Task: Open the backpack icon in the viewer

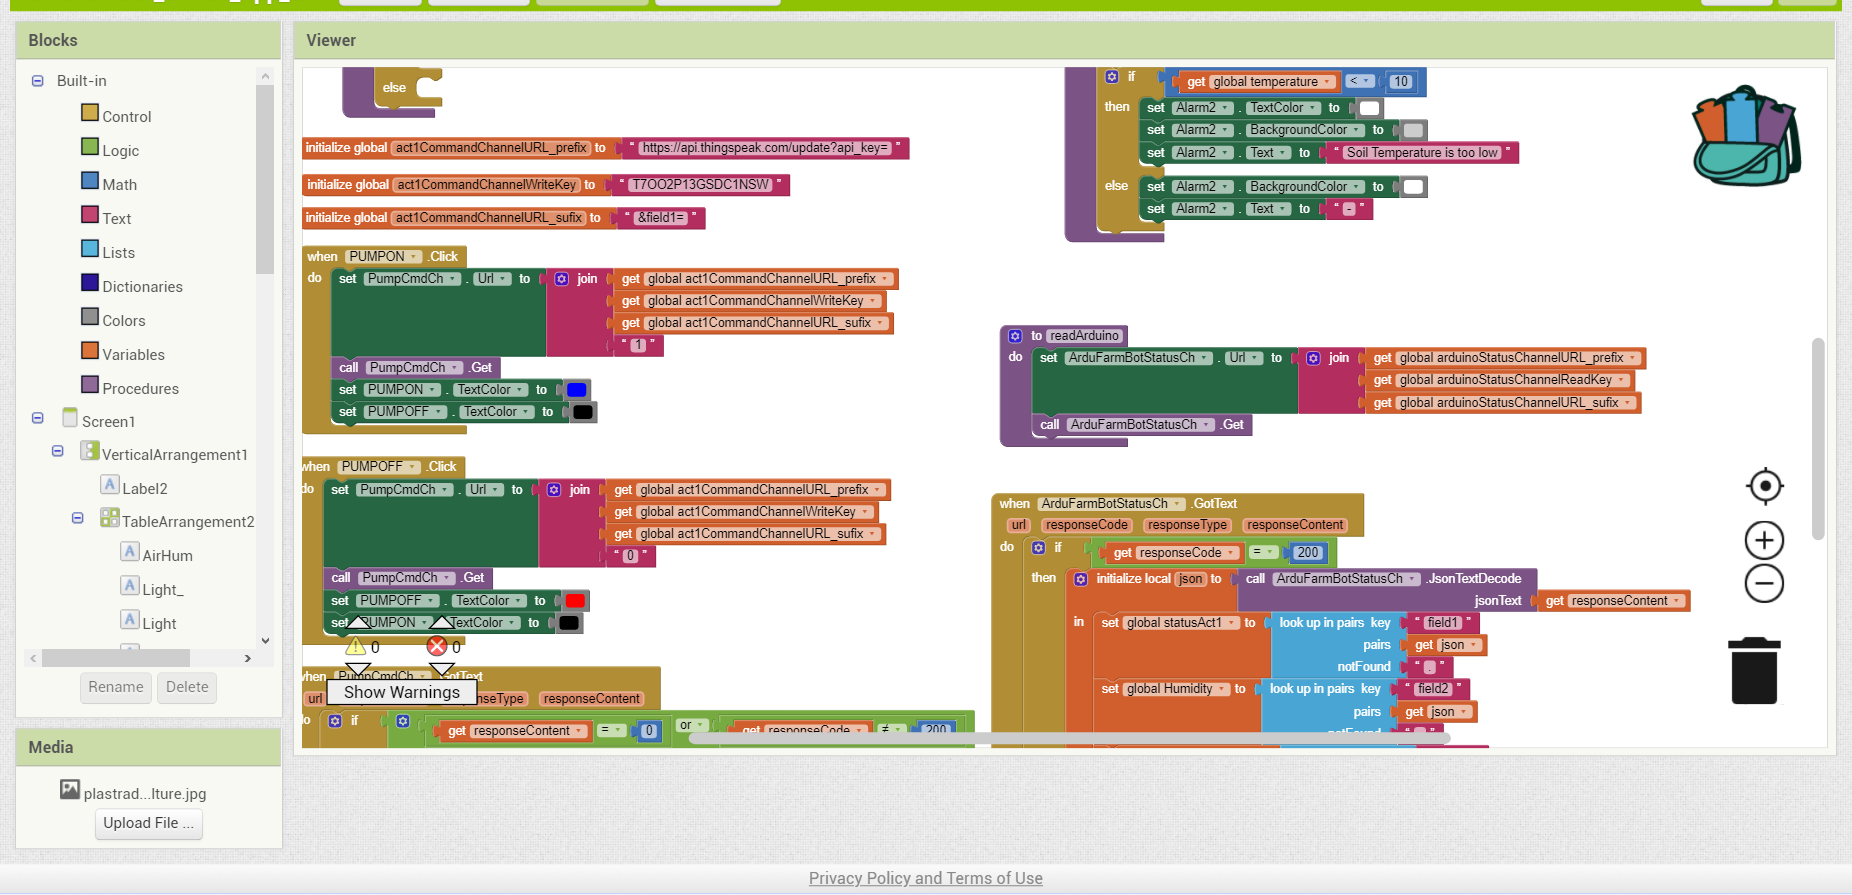Action: (1746, 136)
